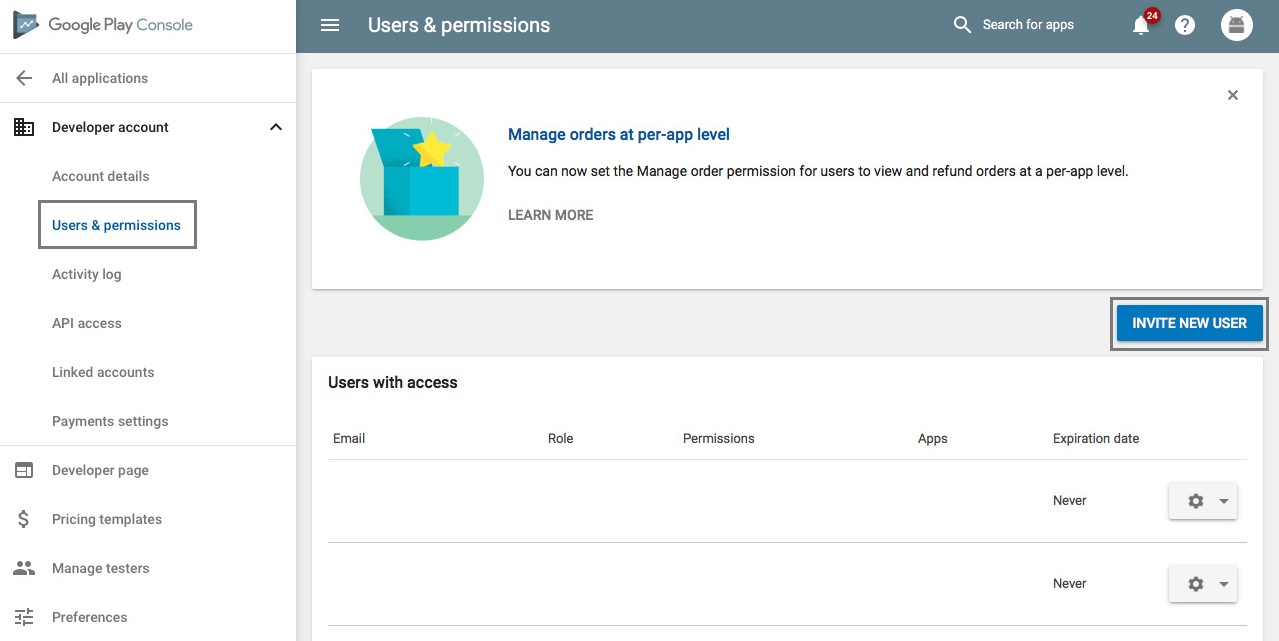Click the Preferences sliders icon
1279x641 pixels.
(x=24, y=617)
